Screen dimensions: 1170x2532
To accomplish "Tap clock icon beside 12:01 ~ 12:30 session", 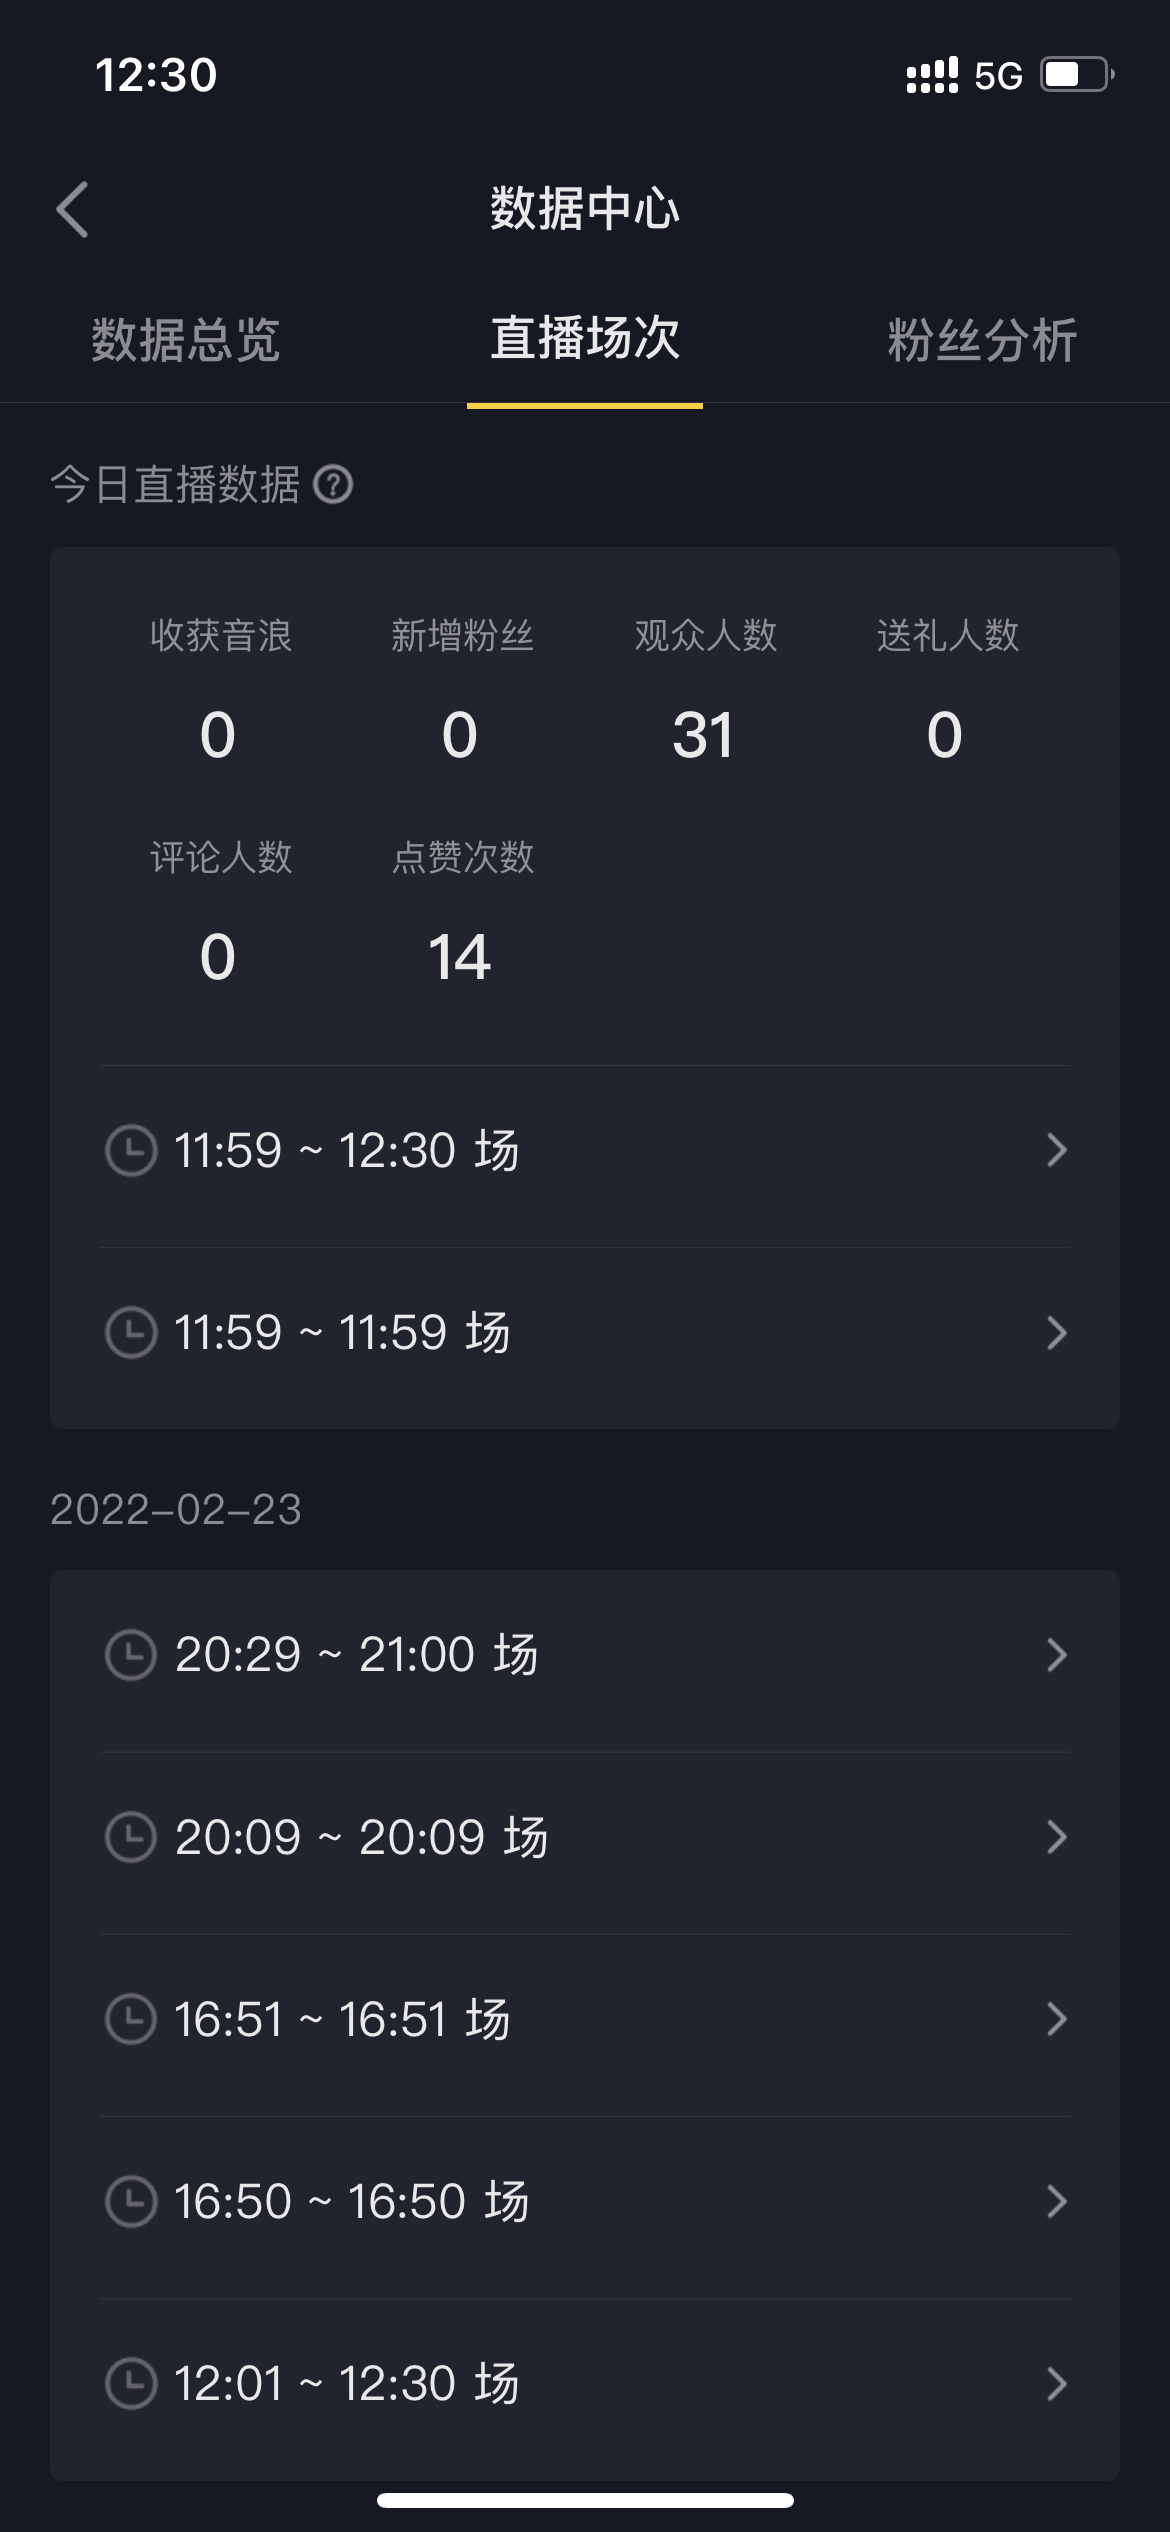I will coord(131,2383).
